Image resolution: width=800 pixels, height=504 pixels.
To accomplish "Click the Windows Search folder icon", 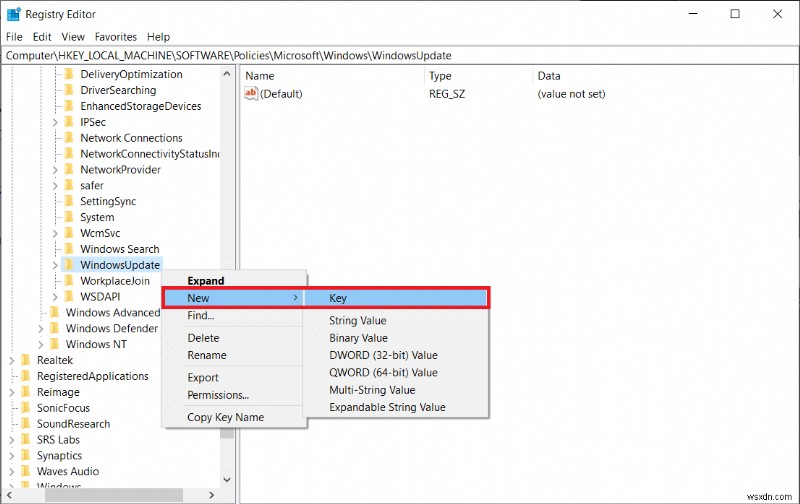I will click(x=69, y=248).
